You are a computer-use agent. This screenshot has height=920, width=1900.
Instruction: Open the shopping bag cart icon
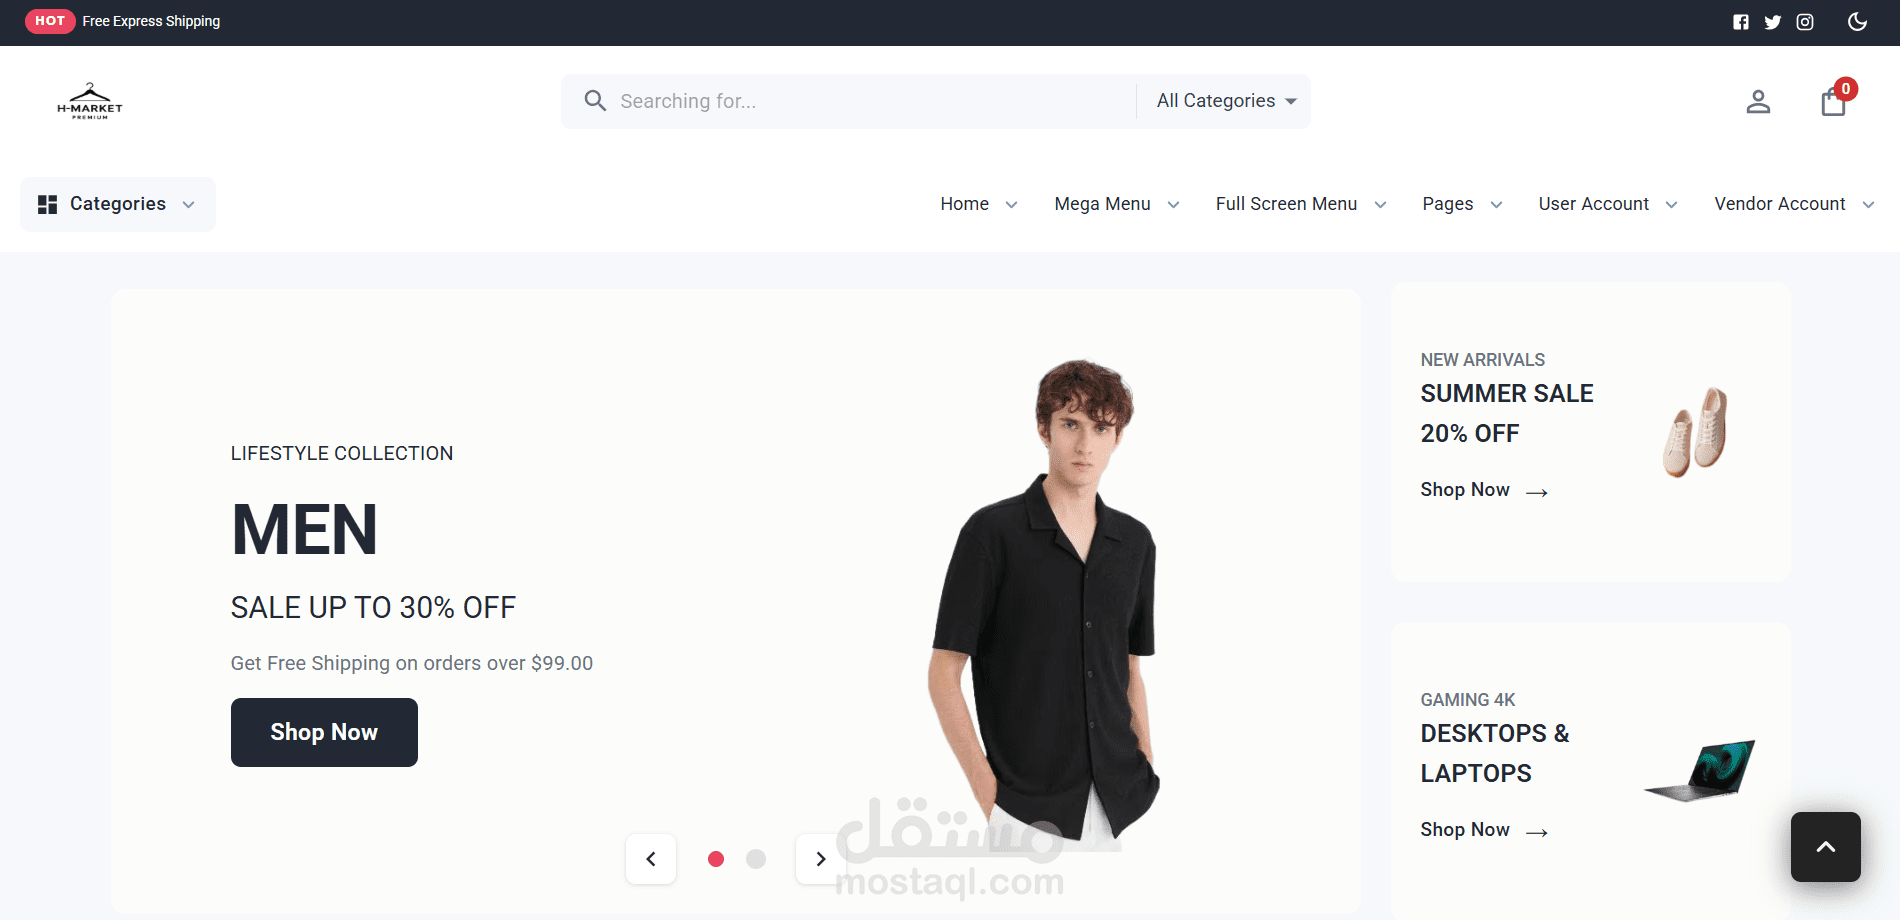[x=1834, y=101]
